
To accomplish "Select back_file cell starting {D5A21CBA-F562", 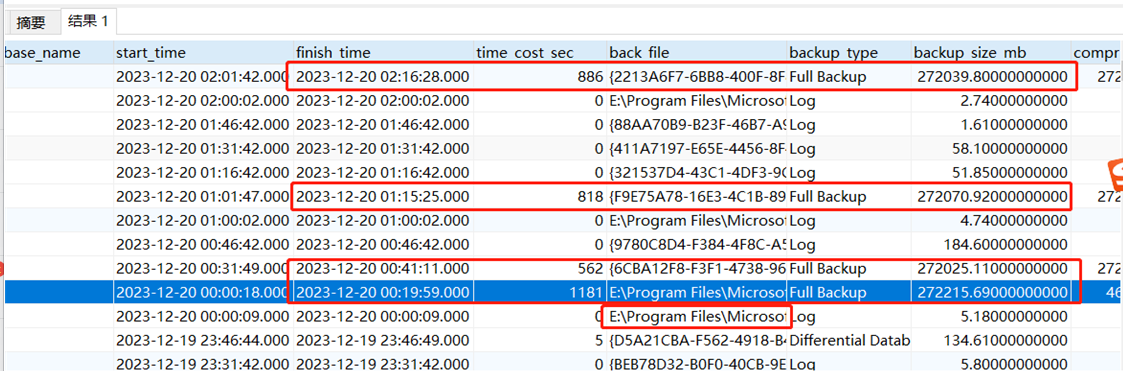I will (x=697, y=340).
